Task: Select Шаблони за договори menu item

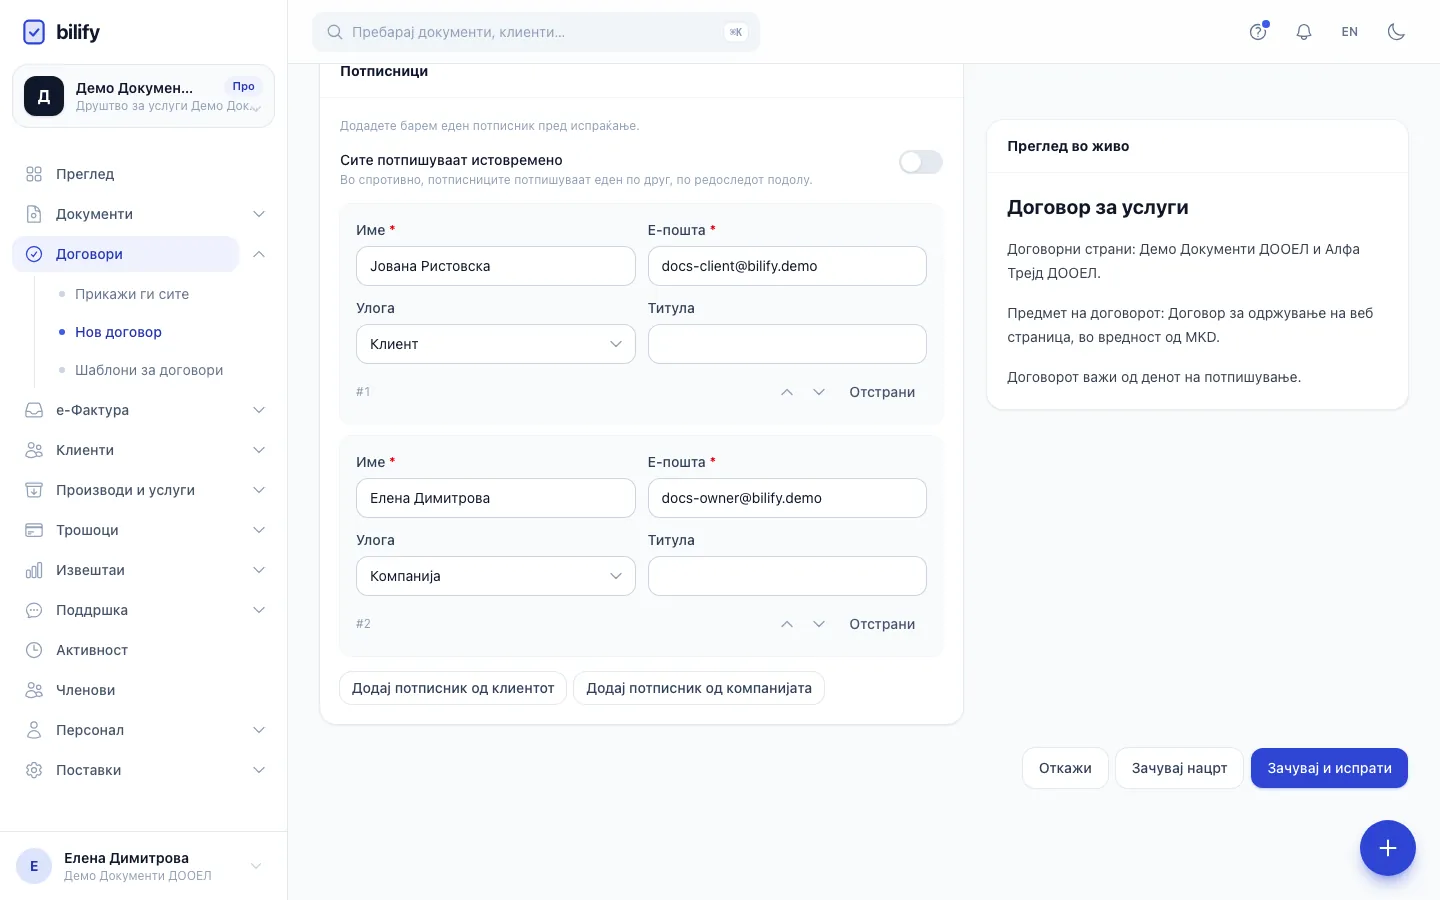Action: [x=149, y=370]
